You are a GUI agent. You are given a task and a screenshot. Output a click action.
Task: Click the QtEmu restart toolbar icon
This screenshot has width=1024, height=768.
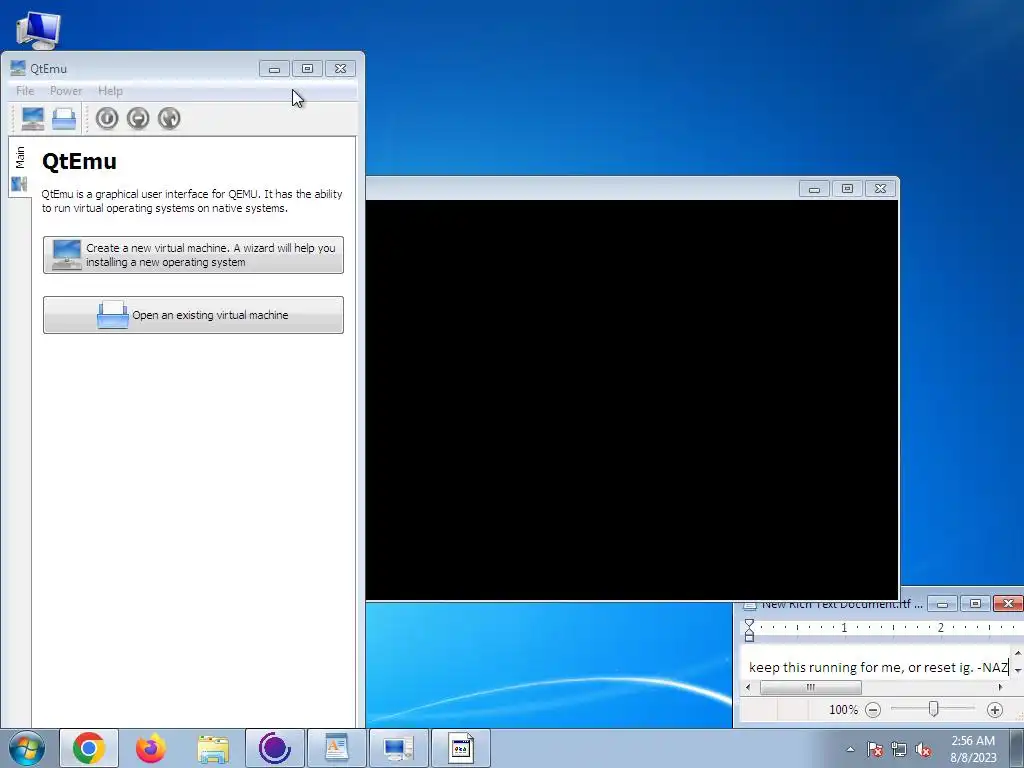click(x=169, y=118)
